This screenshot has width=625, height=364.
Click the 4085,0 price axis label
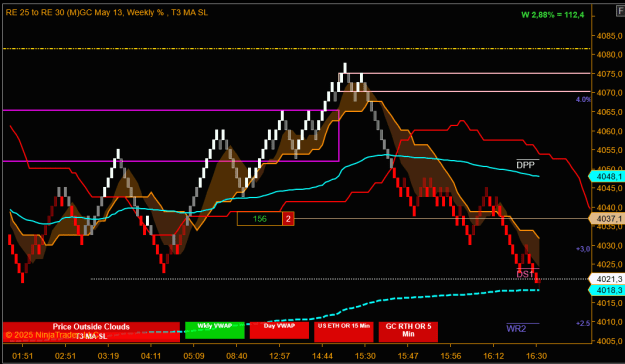(x=609, y=36)
